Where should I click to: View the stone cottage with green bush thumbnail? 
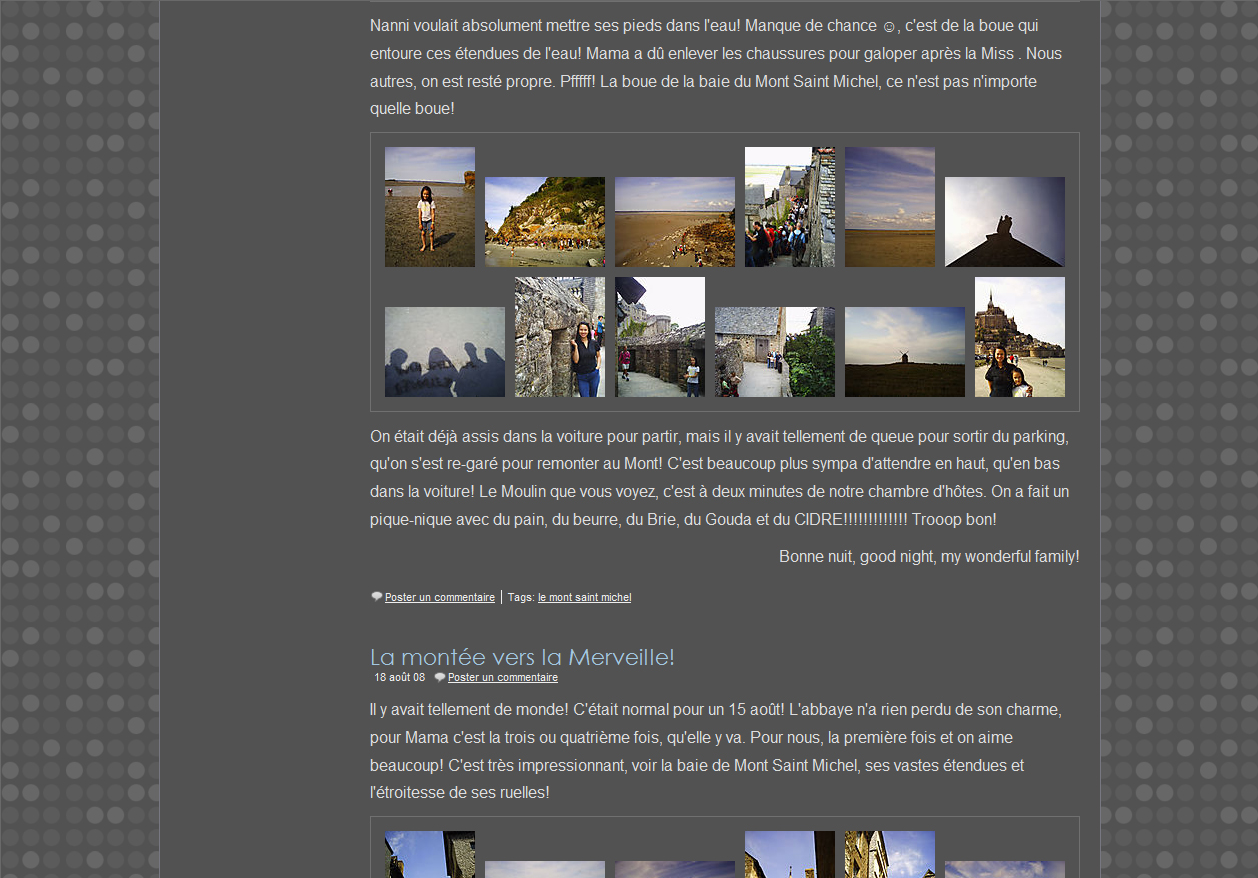[775, 352]
